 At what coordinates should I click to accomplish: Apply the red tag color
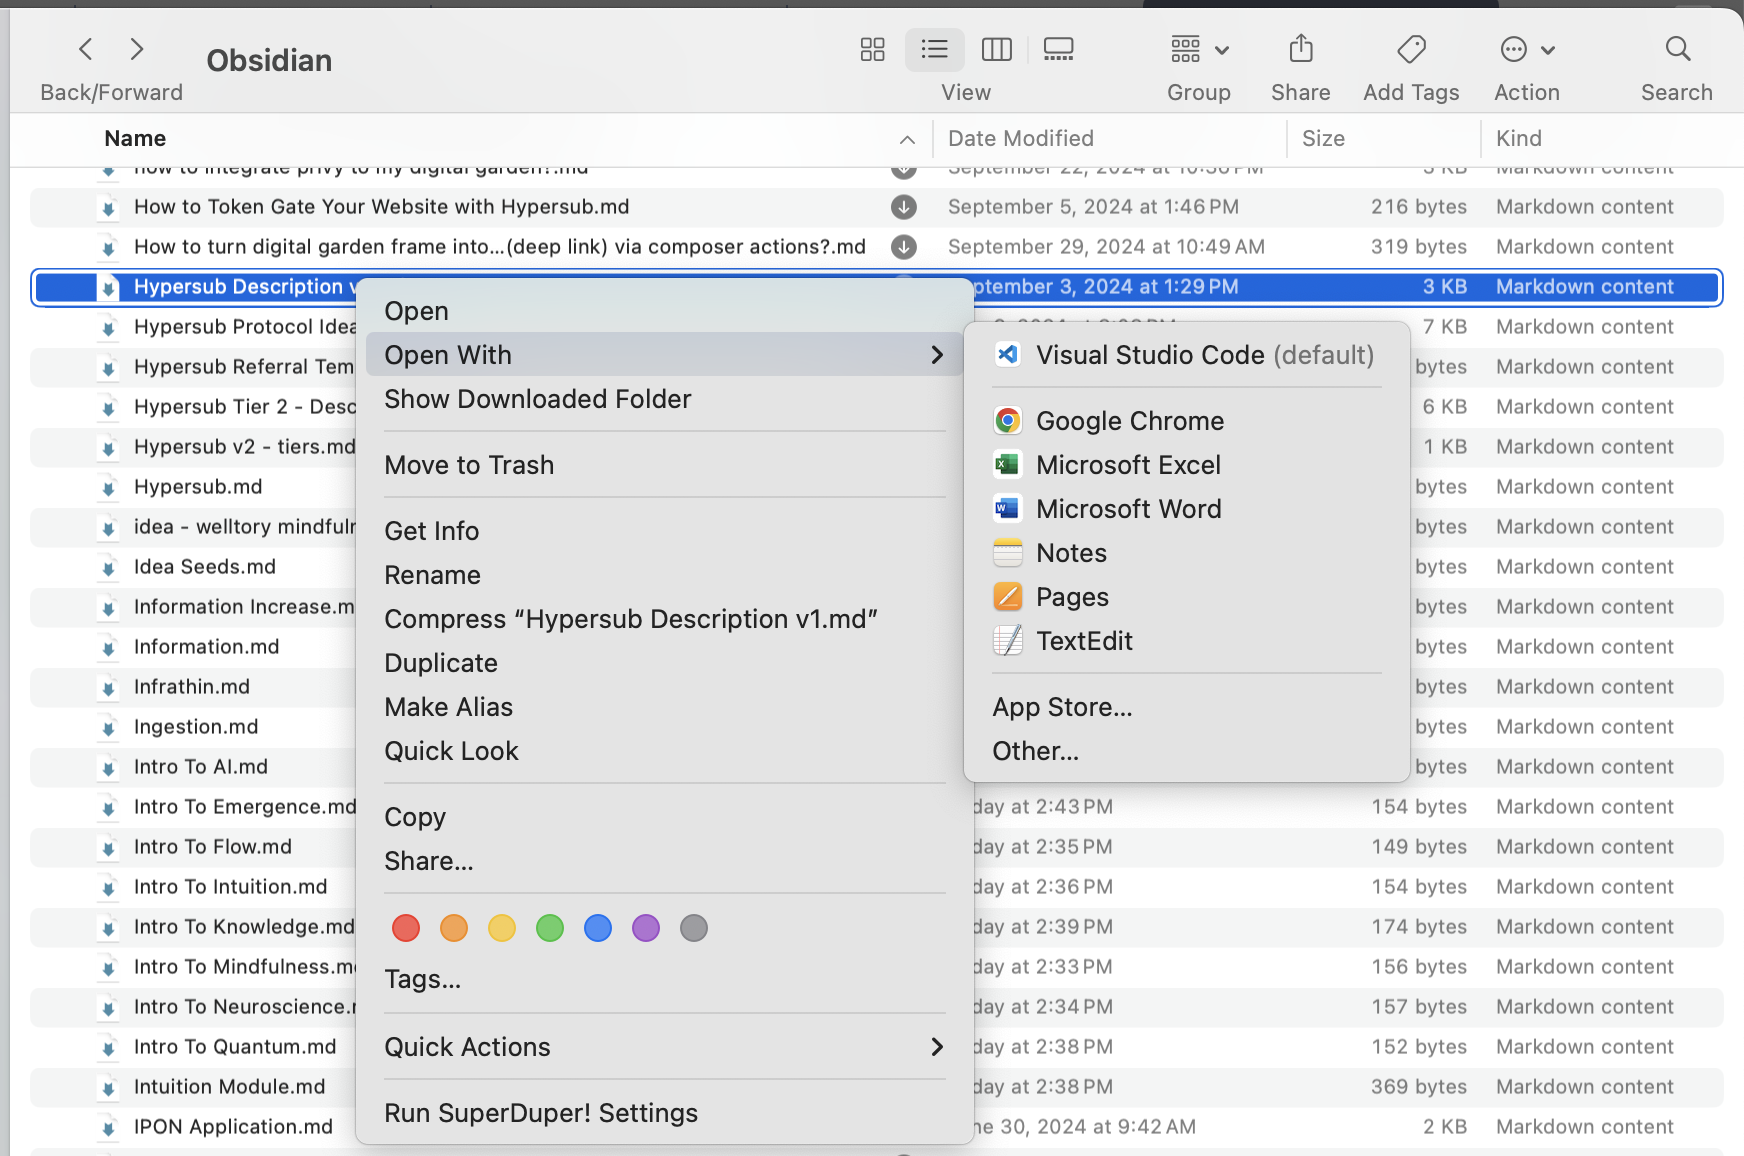click(406, 928)
